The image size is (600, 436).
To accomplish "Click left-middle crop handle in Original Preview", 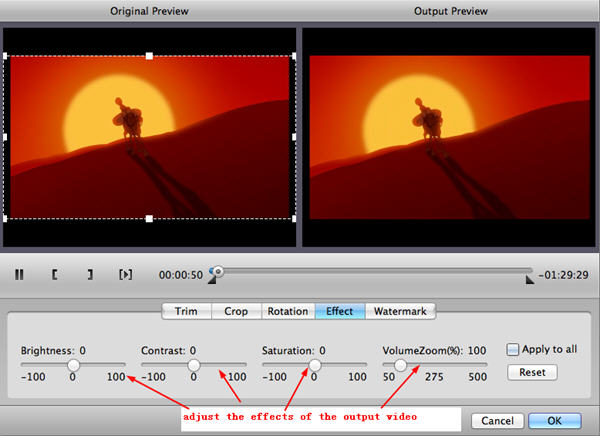I will (x=5, y=137).
